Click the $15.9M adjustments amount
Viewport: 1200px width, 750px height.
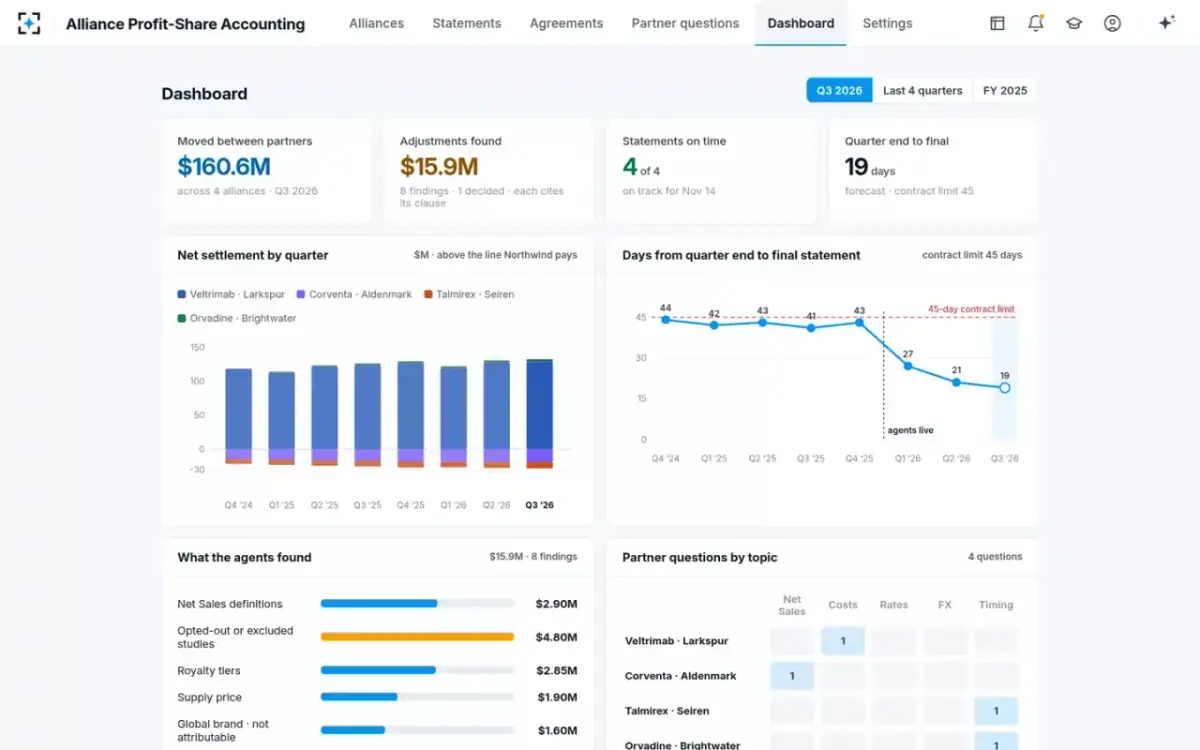pyautogui.click(x=439, y=167)
